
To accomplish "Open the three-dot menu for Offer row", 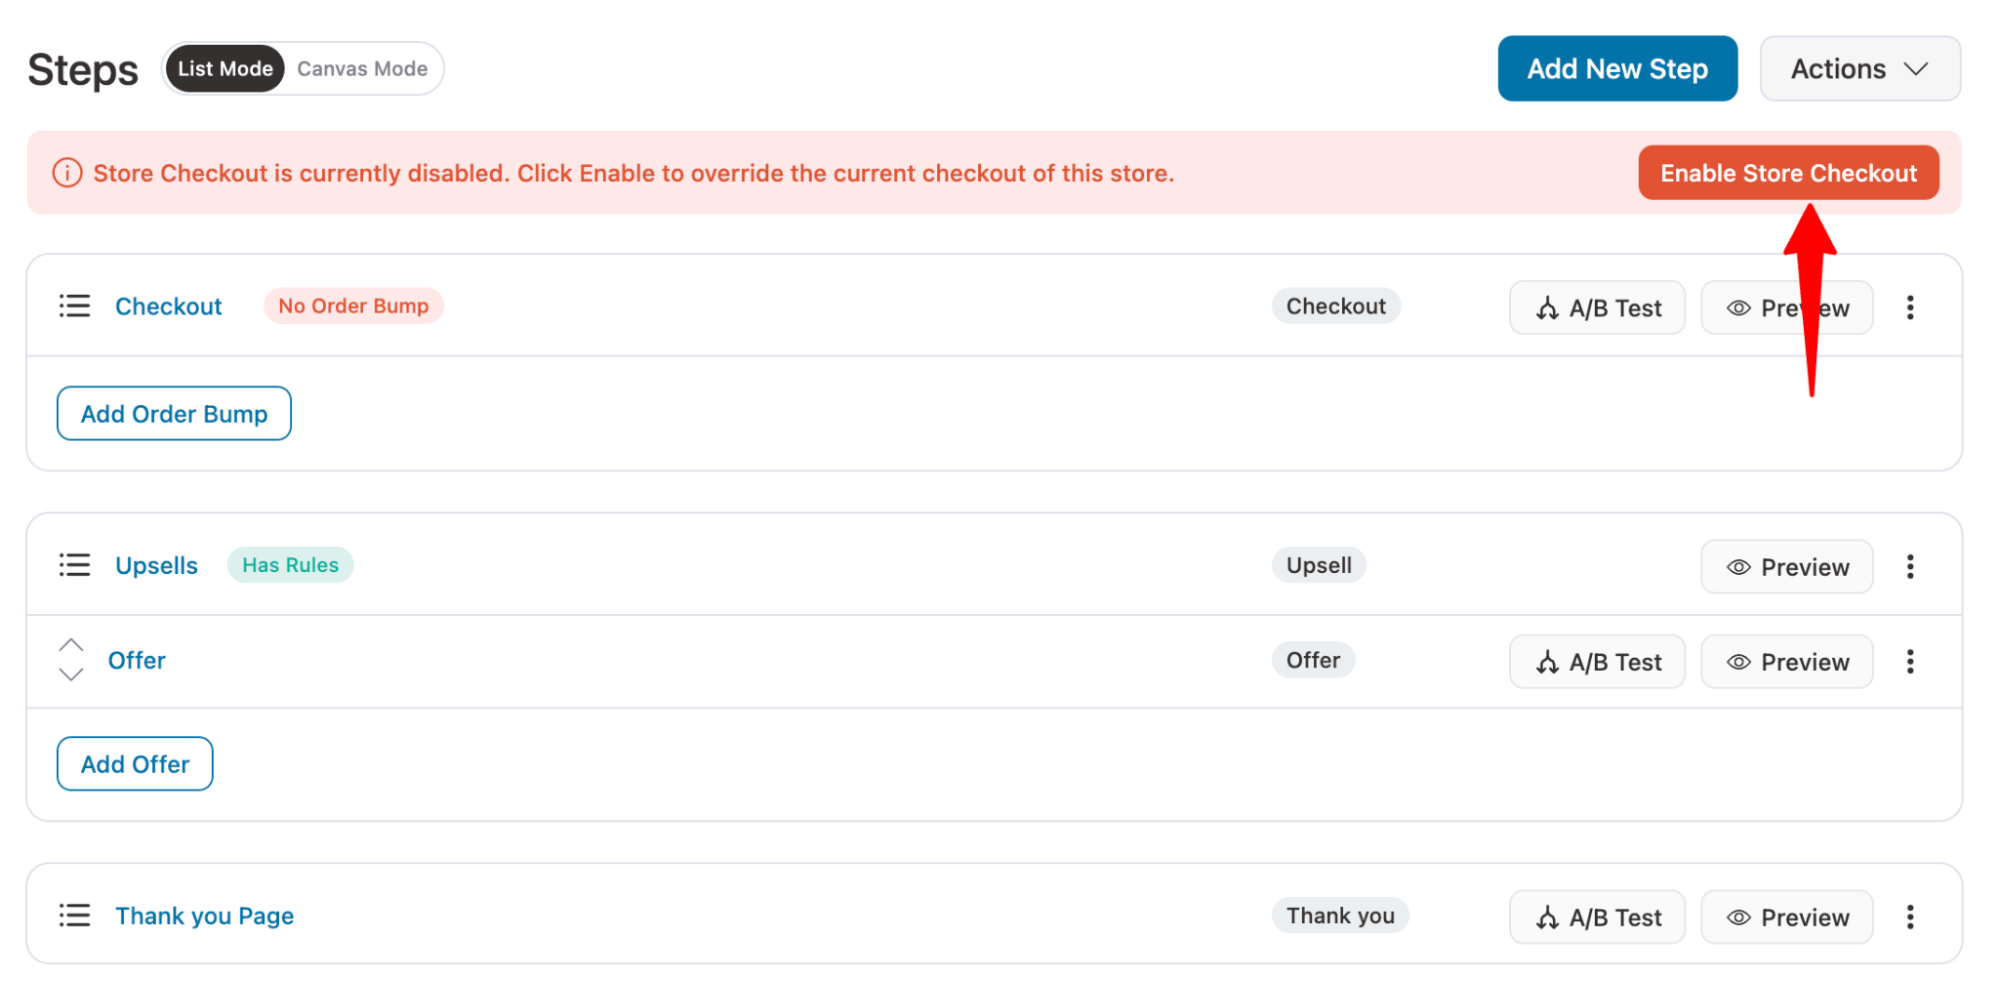I will [1910, 662].
